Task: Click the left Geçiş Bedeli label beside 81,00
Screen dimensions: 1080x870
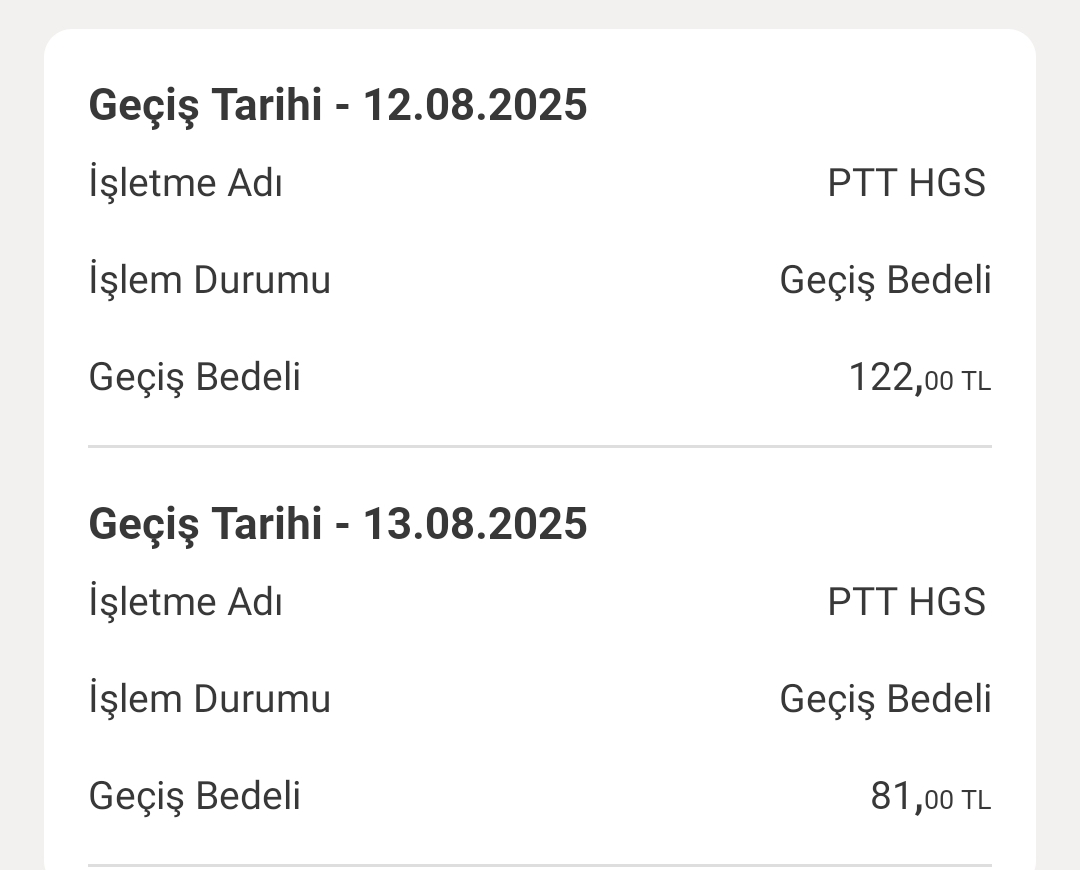Action: point(194,797)
